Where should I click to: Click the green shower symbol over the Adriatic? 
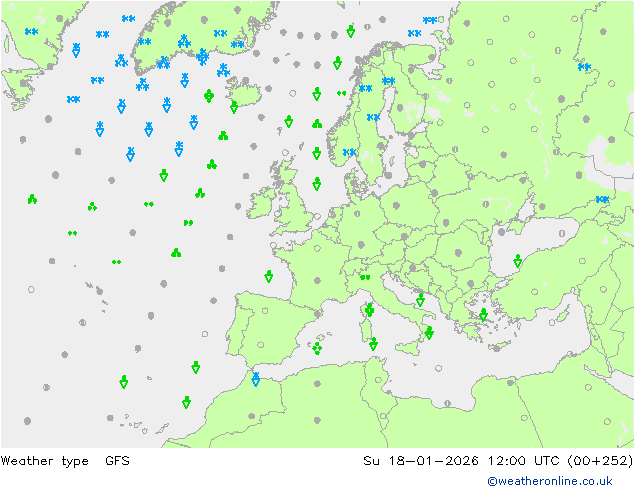pyautogui.click(x=420, y=300)
